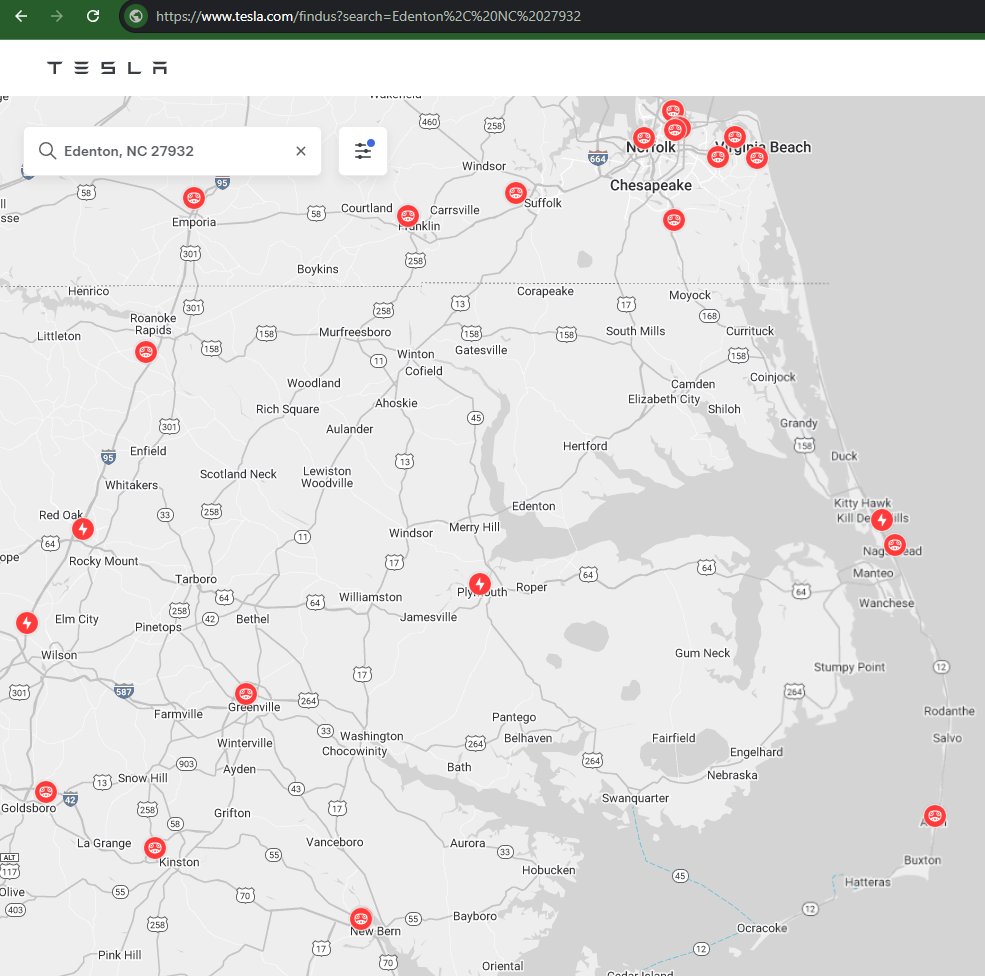This screenshot has height=976, width=985.
Task: Click the location pin near Buxton
Action: pos(933,815)
